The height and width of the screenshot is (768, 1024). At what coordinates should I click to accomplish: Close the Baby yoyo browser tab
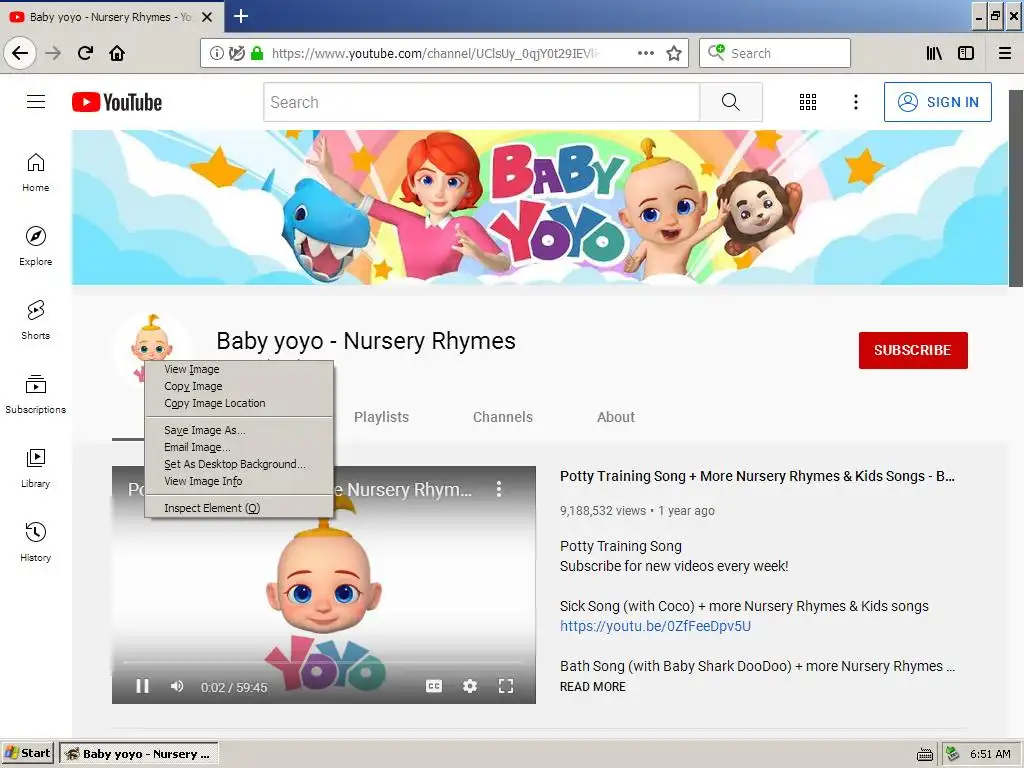[x=207, y=17]
